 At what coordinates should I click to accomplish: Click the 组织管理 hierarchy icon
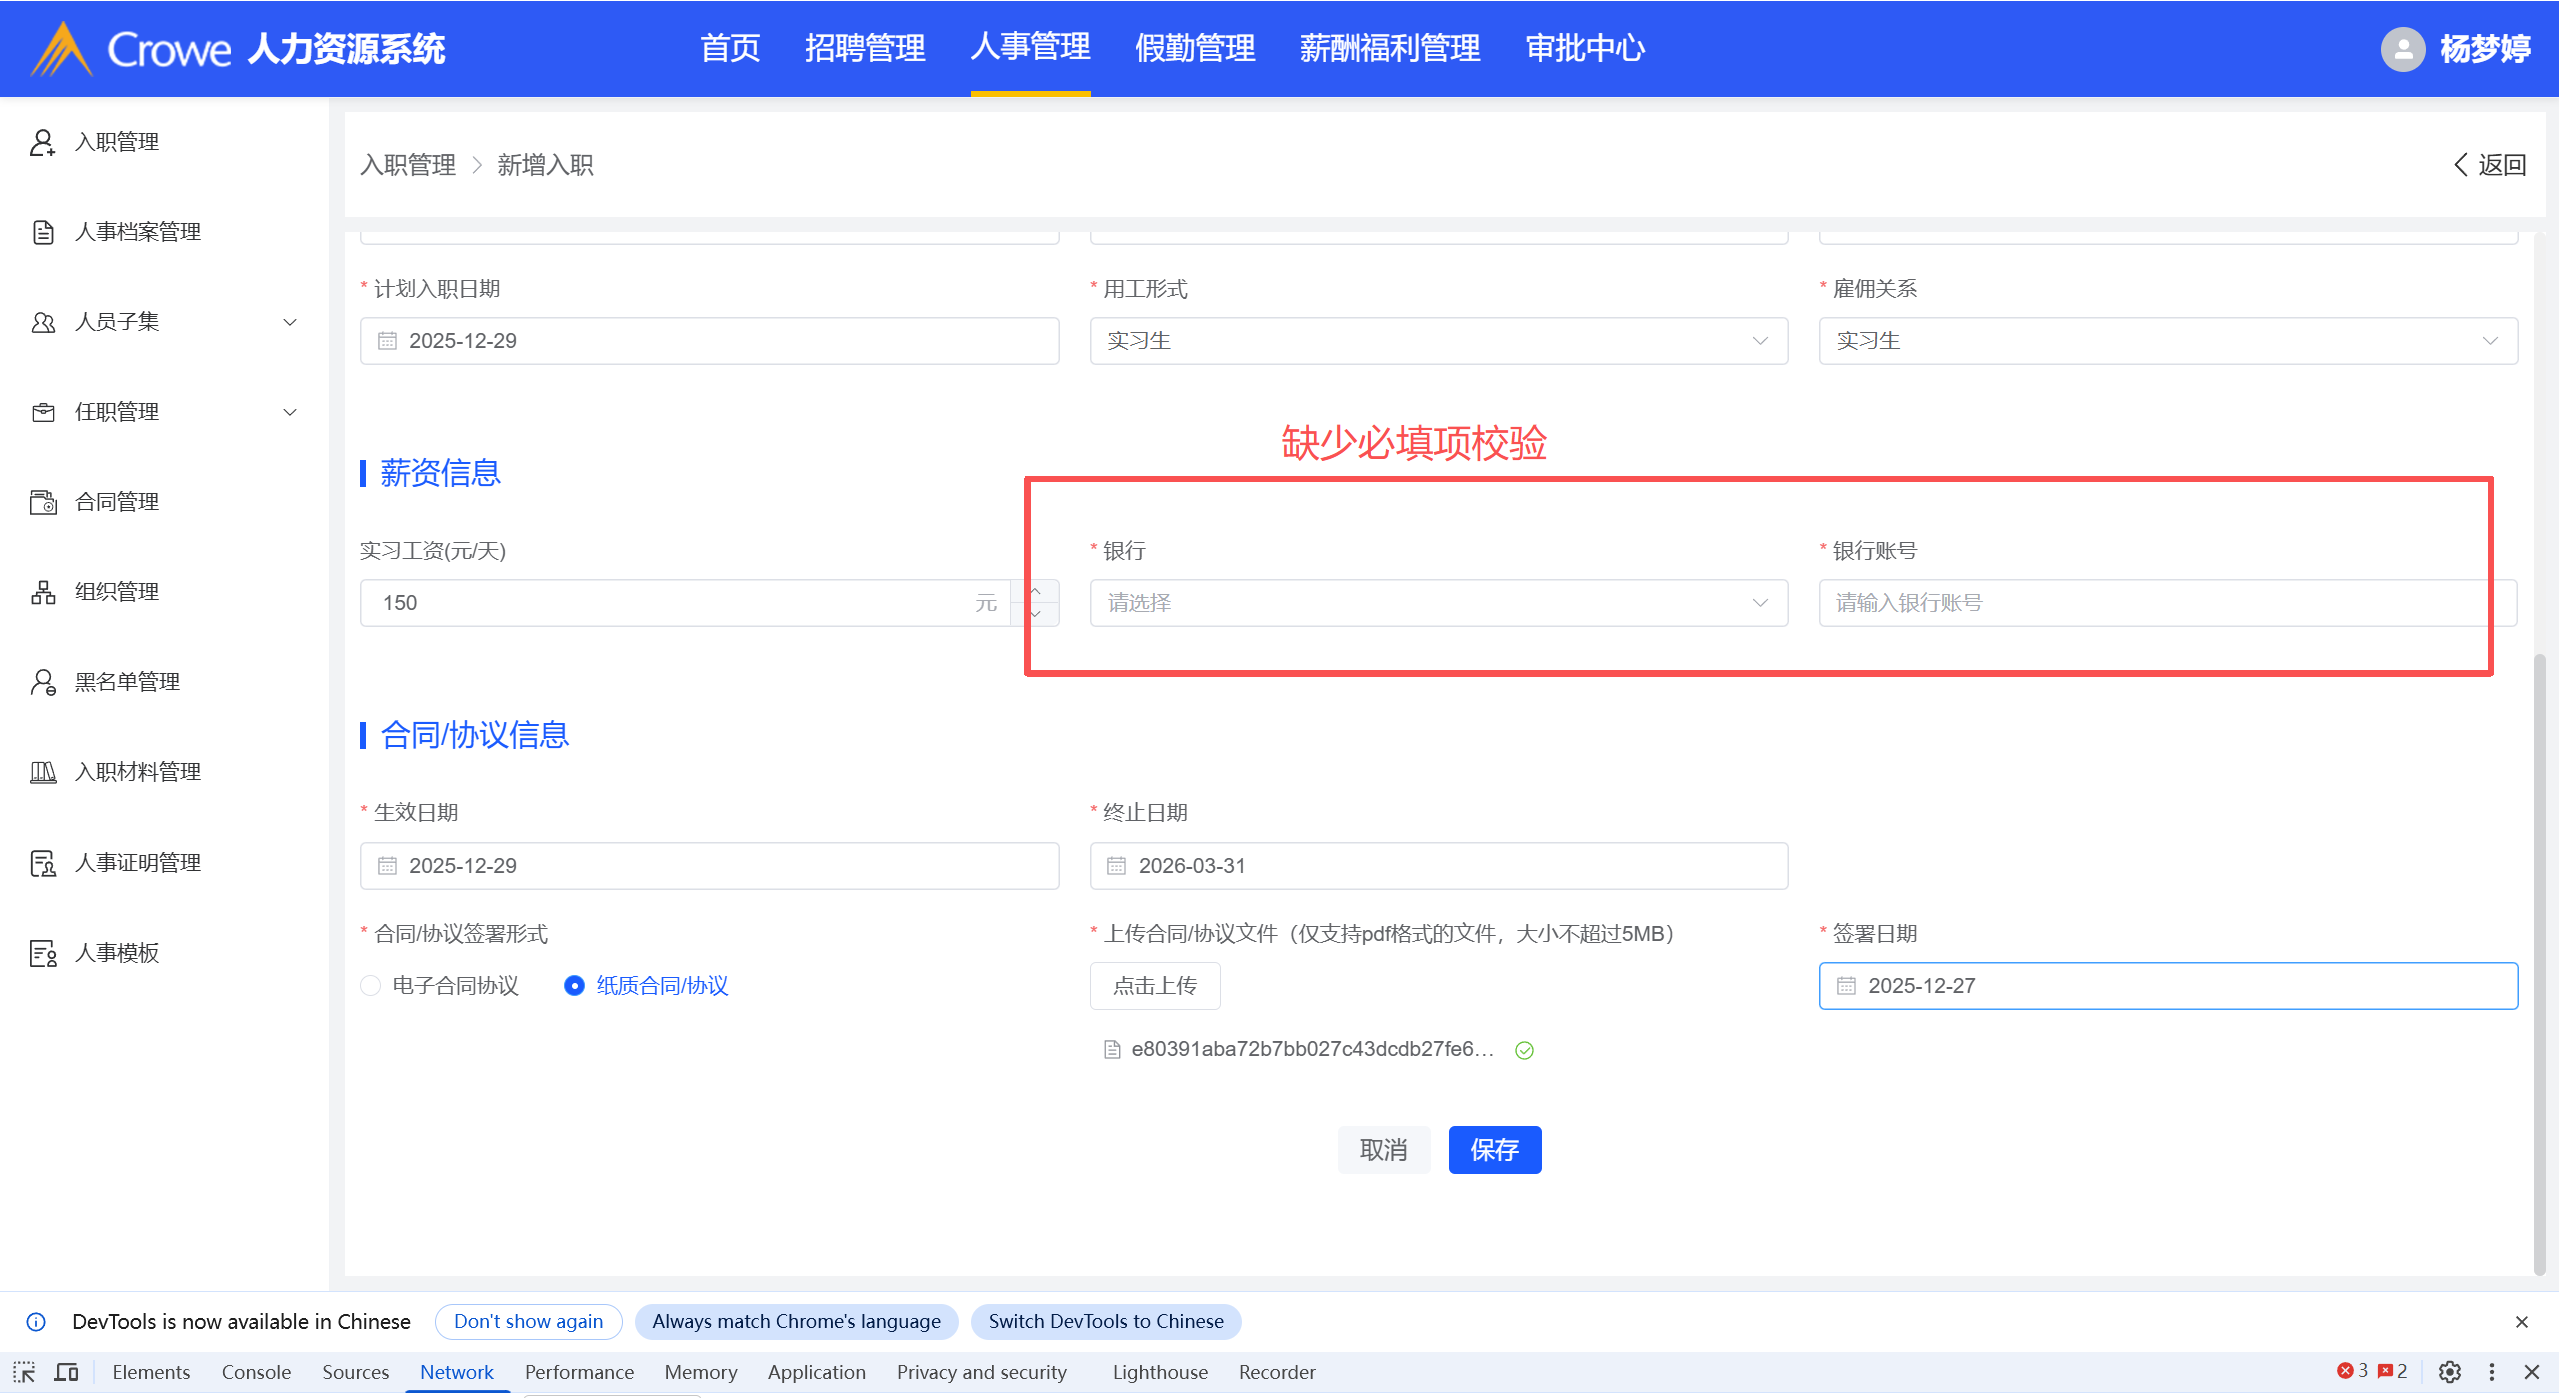(42, 592)
